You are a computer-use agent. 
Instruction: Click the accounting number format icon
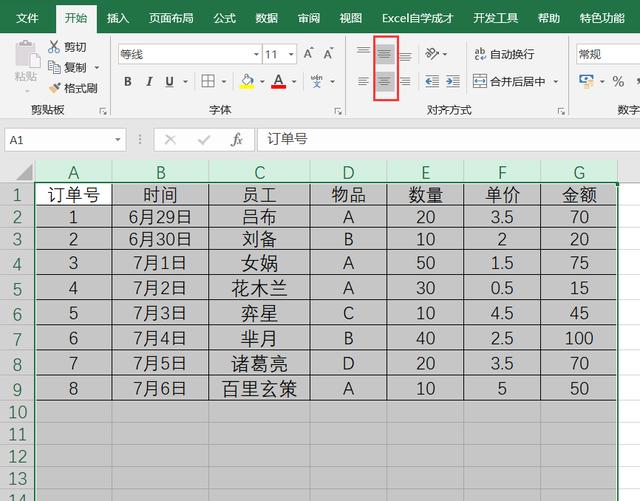587,81
